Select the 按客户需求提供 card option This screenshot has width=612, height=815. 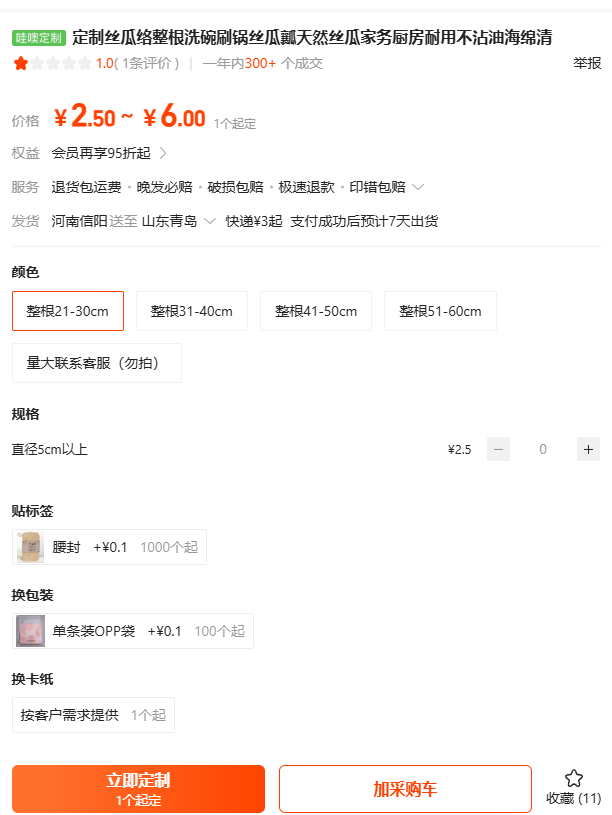[93, 715]
